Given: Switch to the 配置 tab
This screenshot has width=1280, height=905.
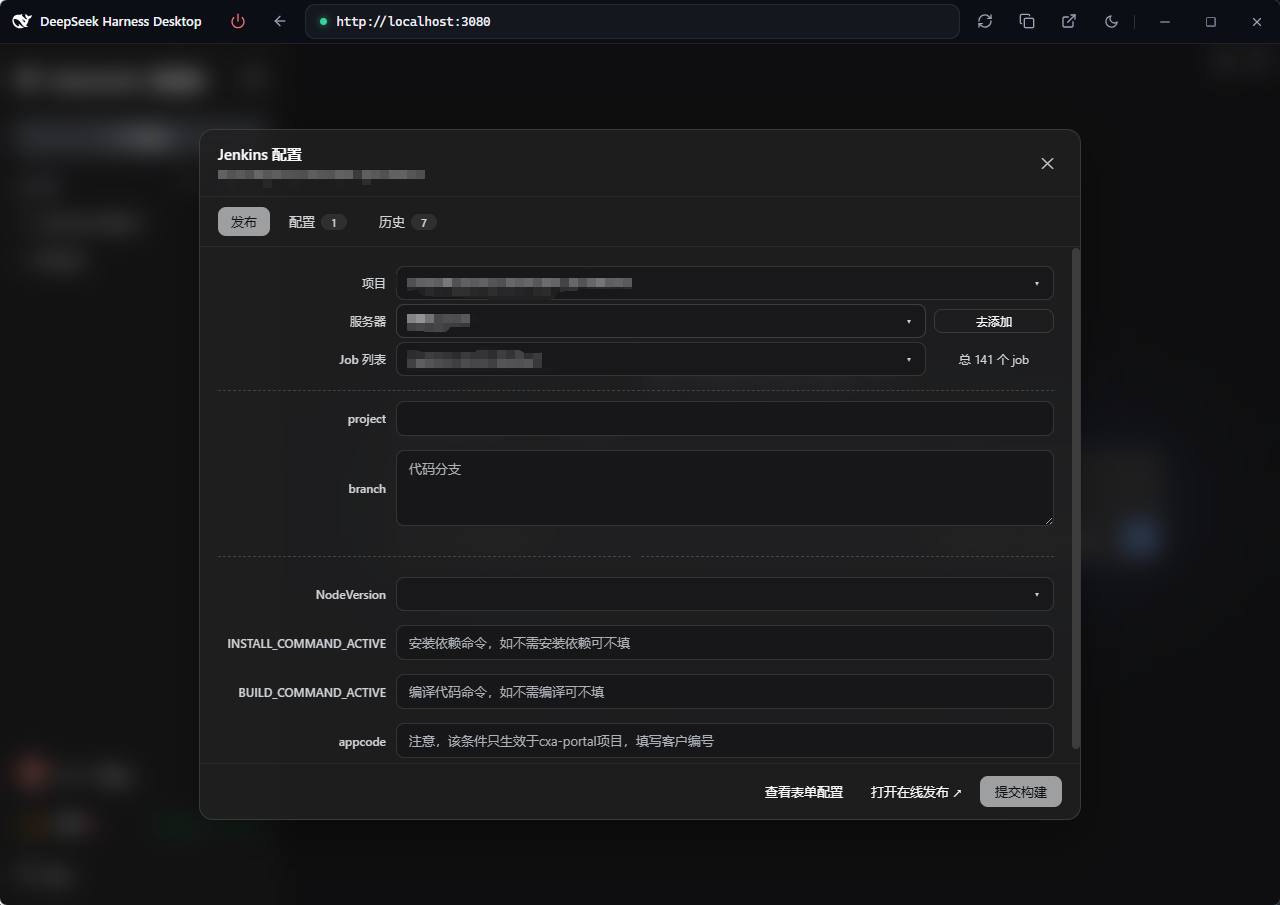Looking at the screenshot, I should tap(317, 222).
